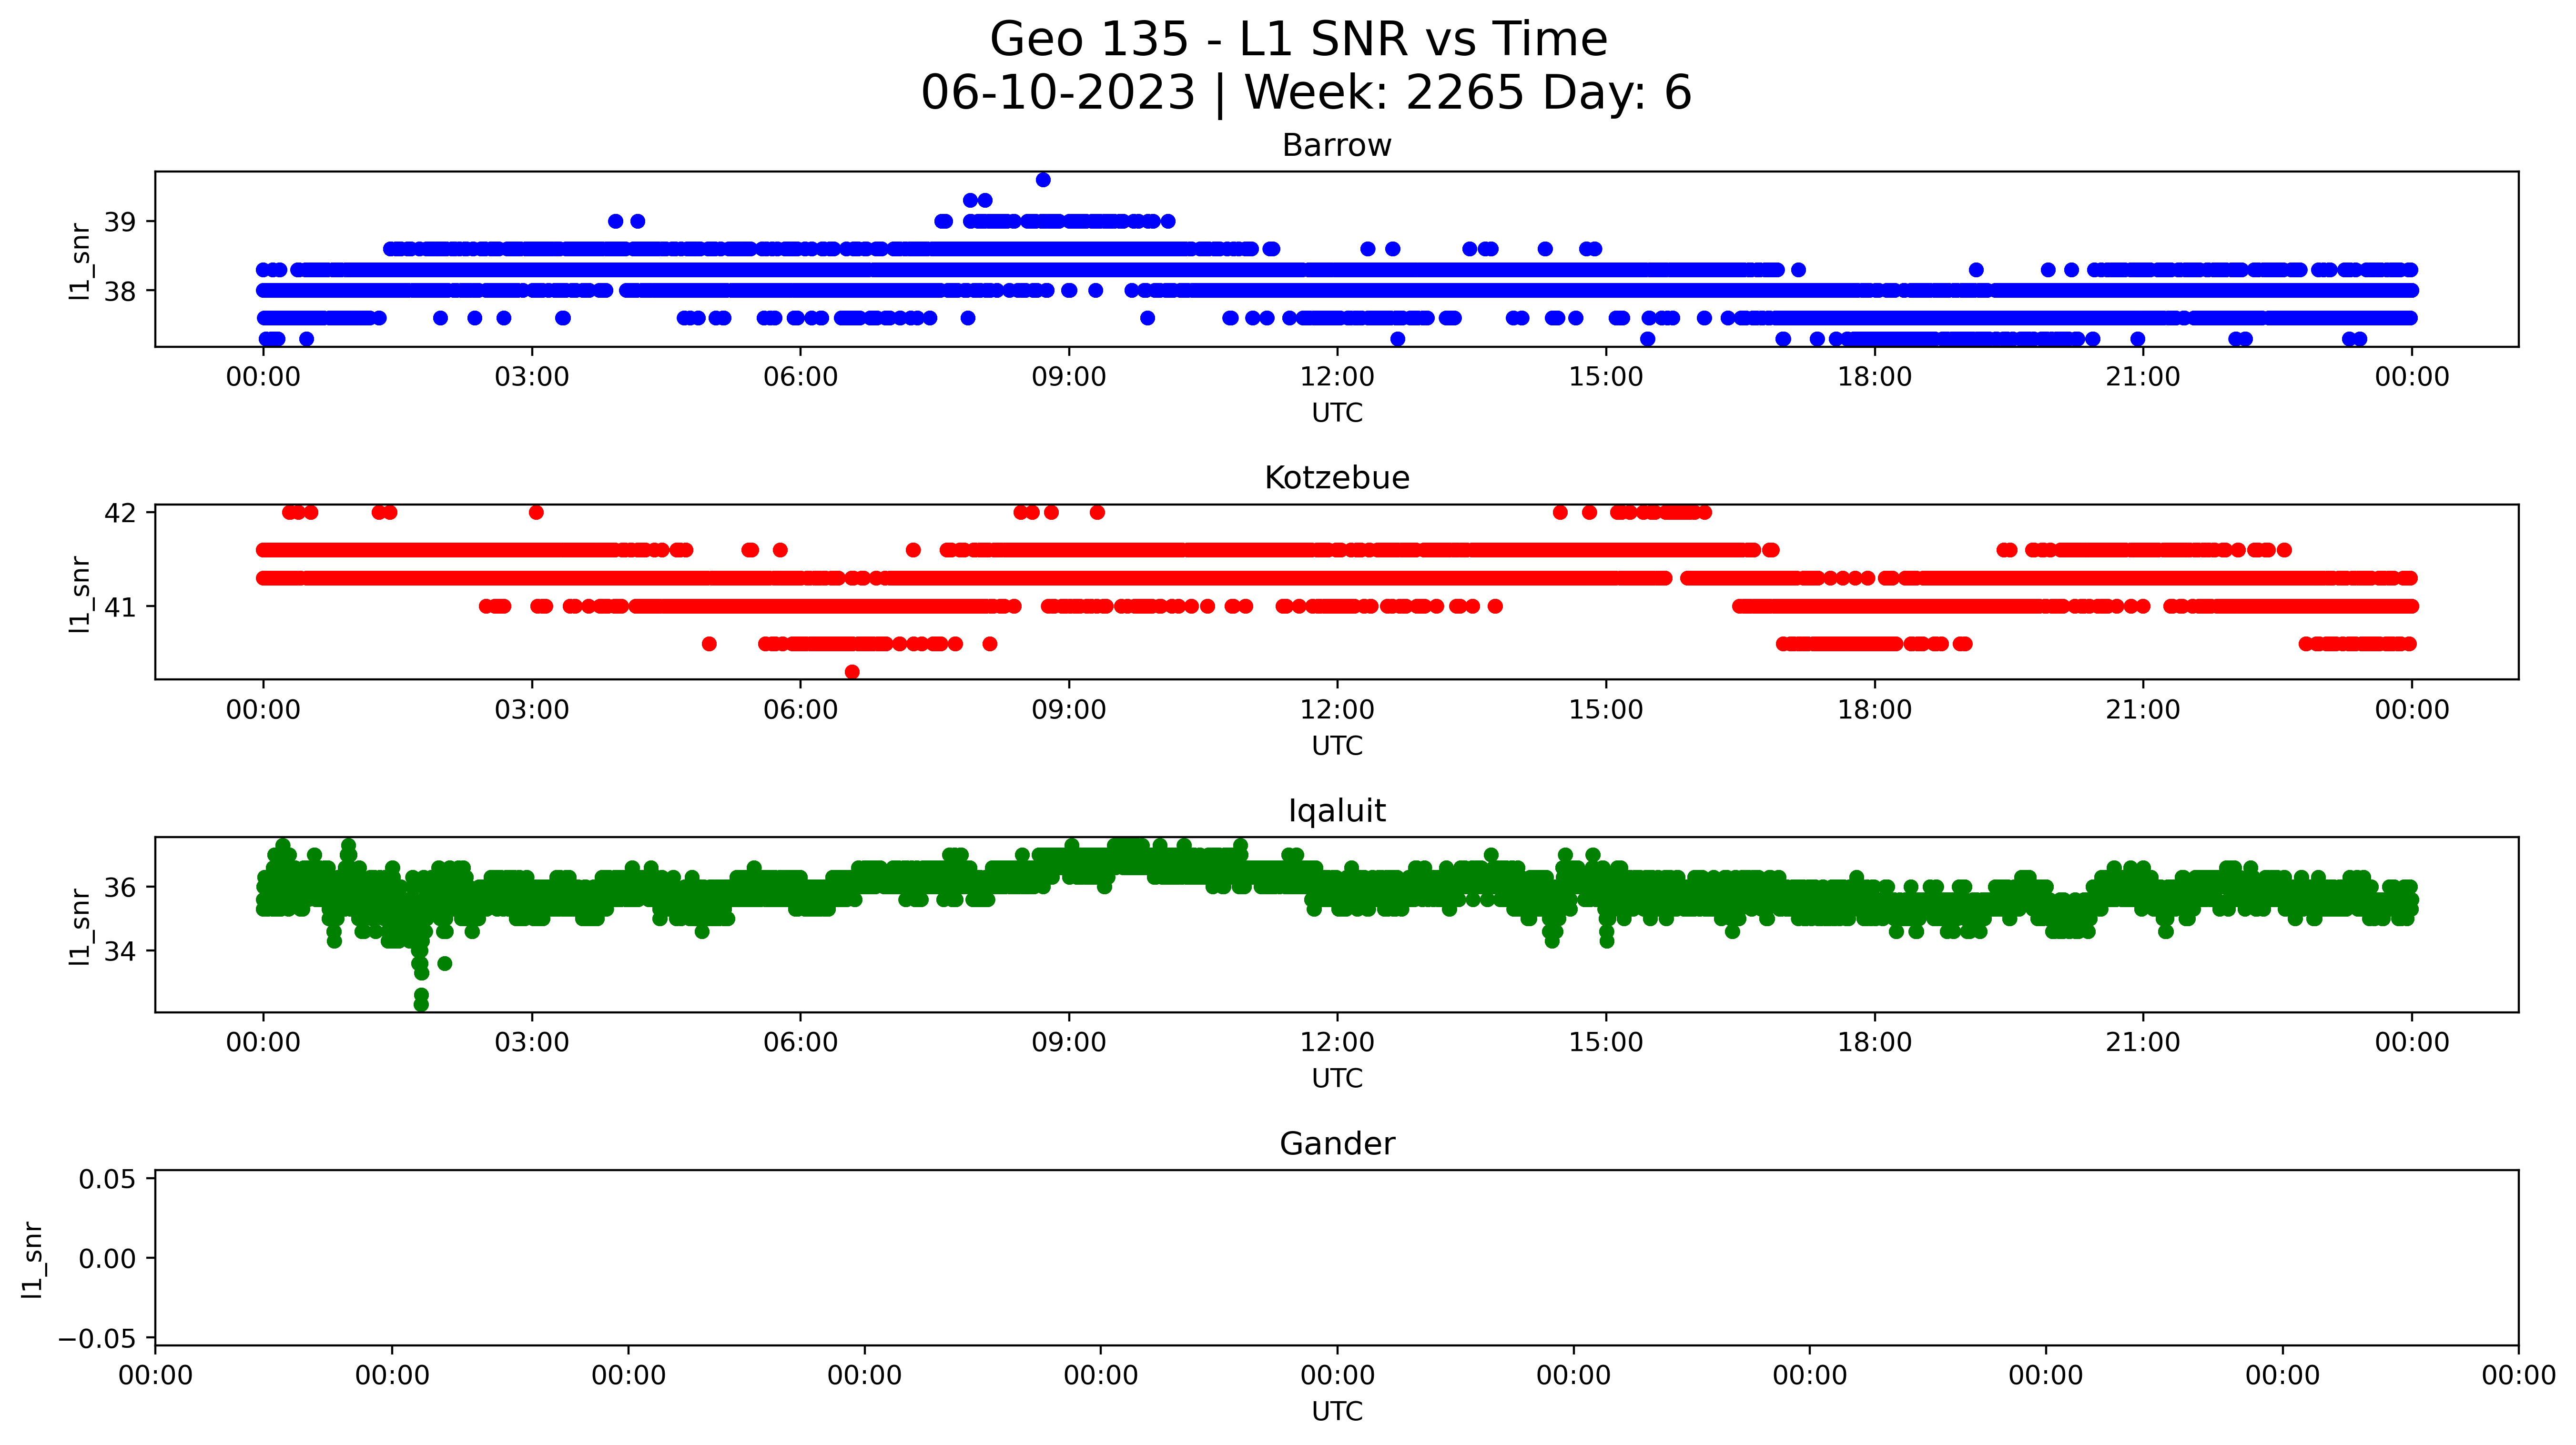This screenshot has width=2576, height=1445.
Task: Click the UTC label under the Barrow plot
Action: [1337, 413]
